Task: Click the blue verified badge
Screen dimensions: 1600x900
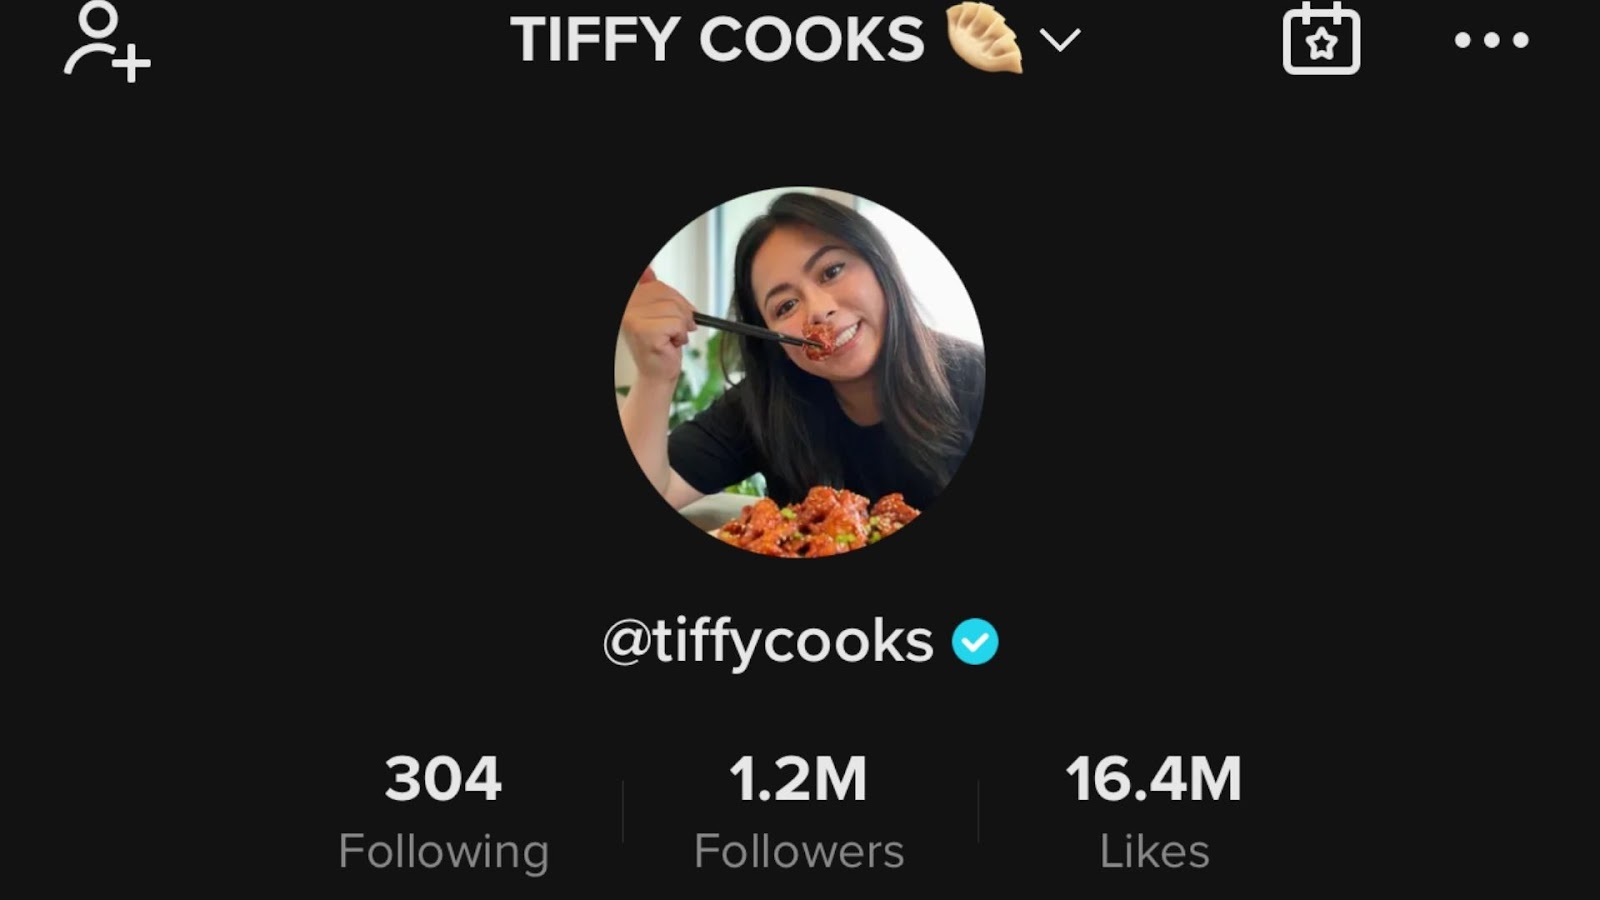Action: pos(975,642)
